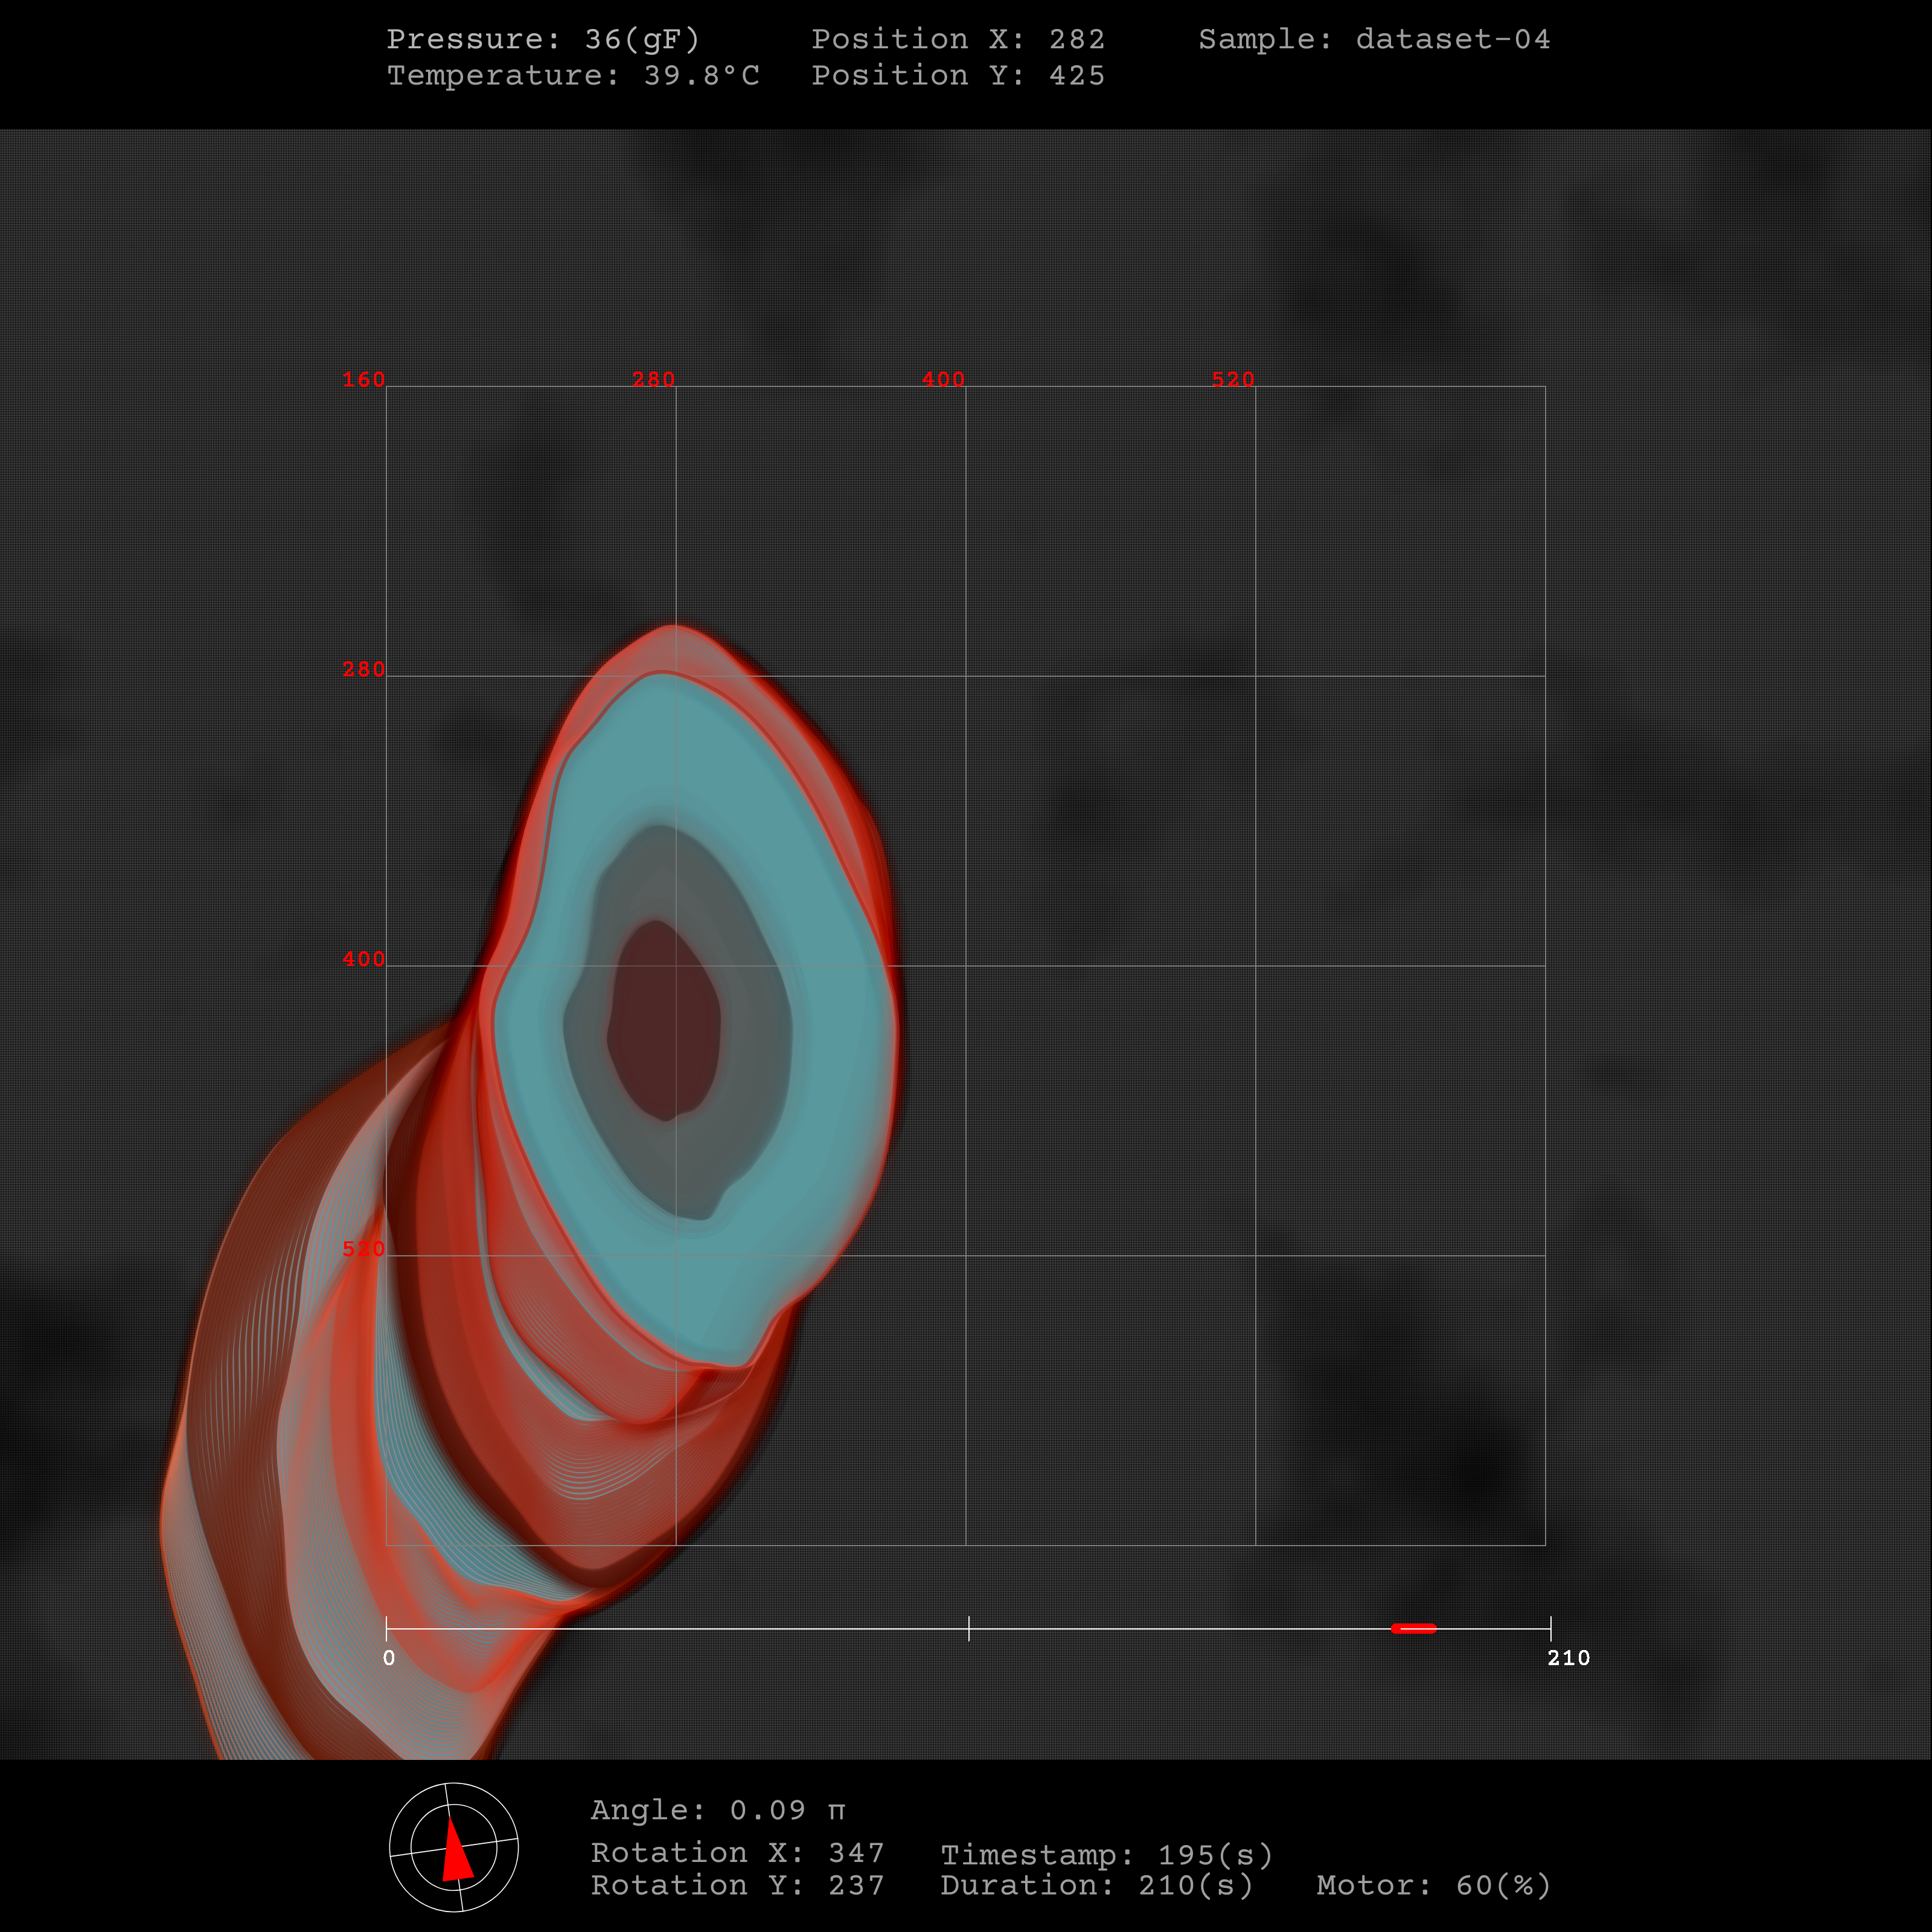Click the left axis label 280
The height and width of the screenshot is (1932, 1932).
tap(363, 669)
